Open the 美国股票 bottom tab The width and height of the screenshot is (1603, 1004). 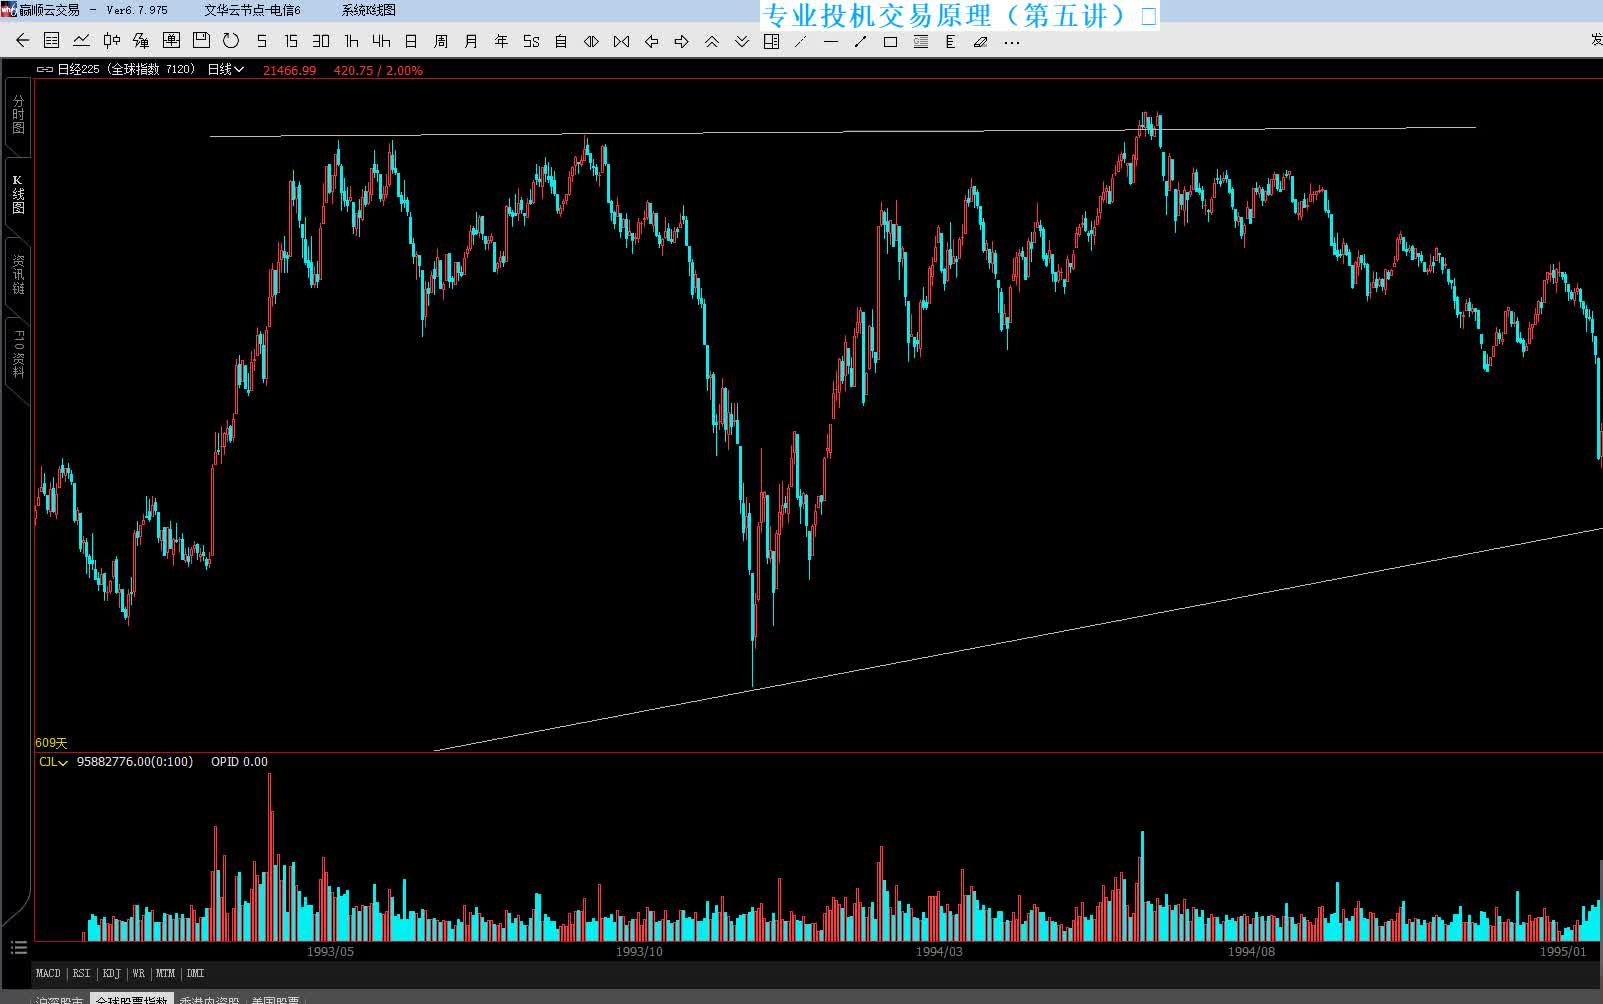pos(275,999)
